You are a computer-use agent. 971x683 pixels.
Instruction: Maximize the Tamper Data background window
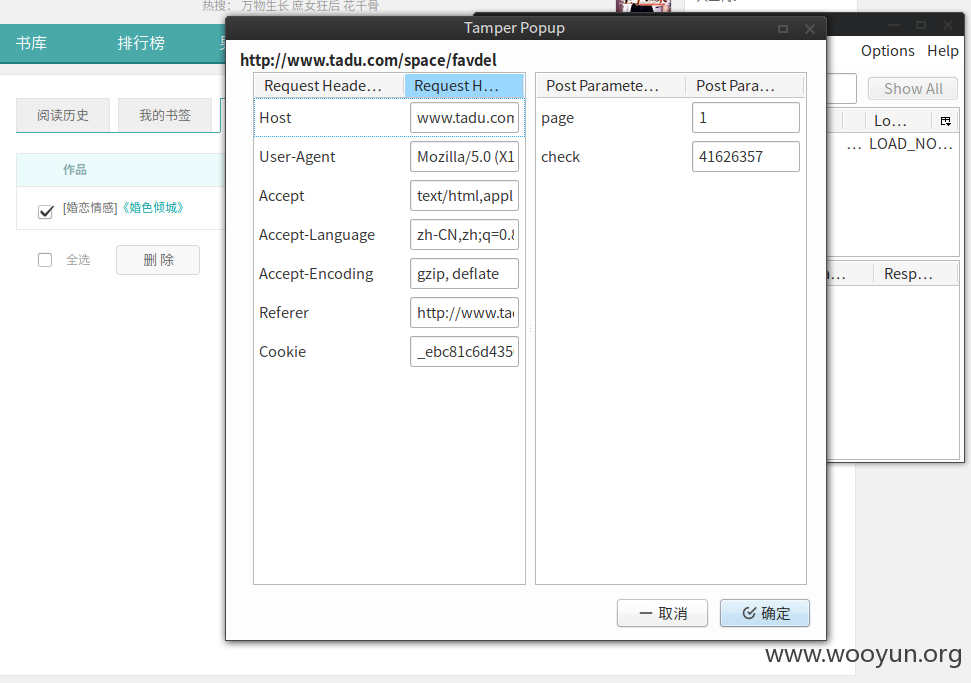(921, 25)
